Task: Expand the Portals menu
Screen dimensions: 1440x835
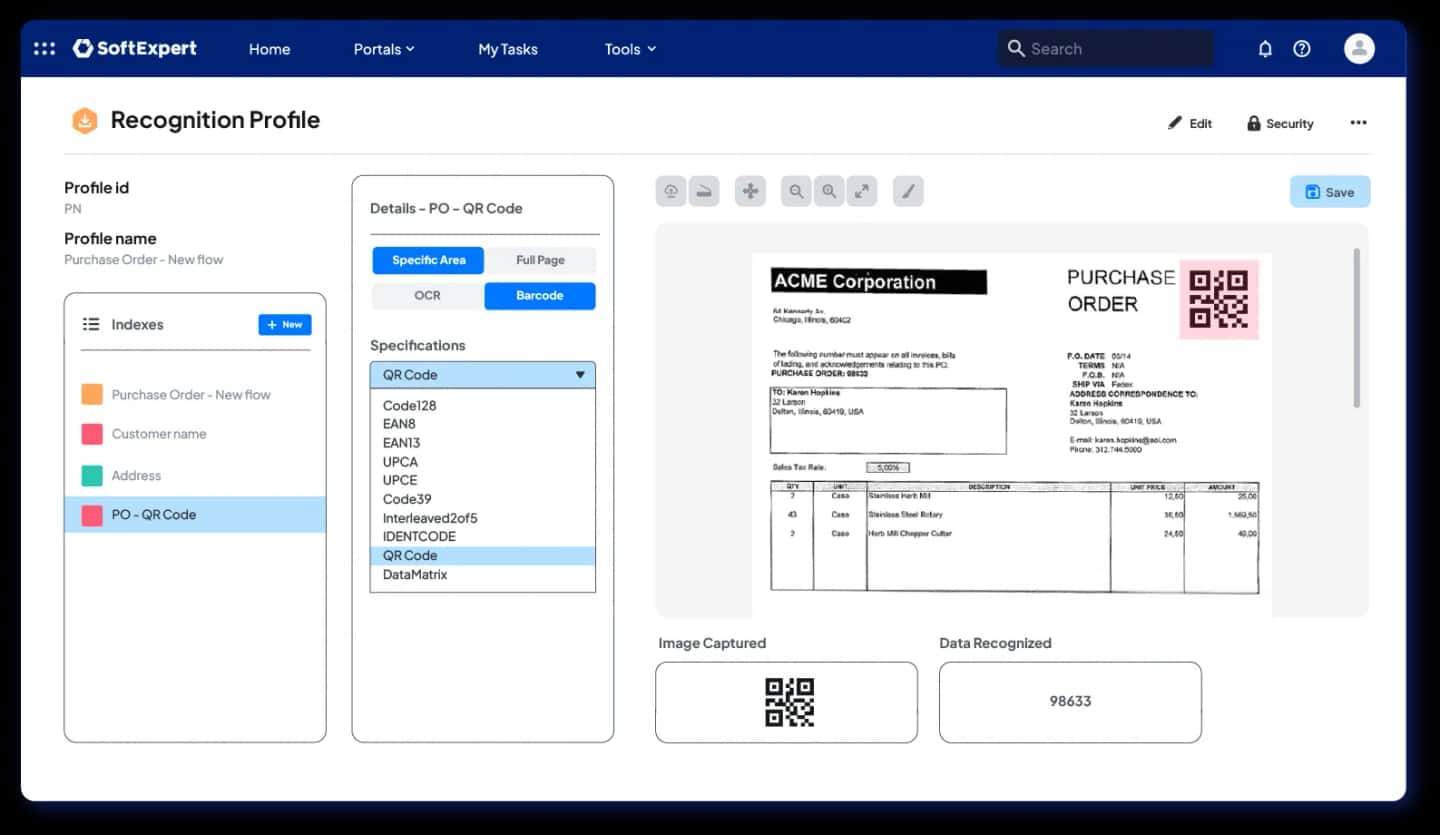Action: [384, 49]
